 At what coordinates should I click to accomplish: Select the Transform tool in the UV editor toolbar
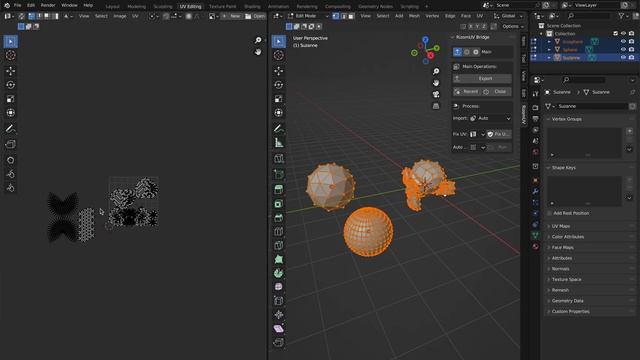coord(11,113)
